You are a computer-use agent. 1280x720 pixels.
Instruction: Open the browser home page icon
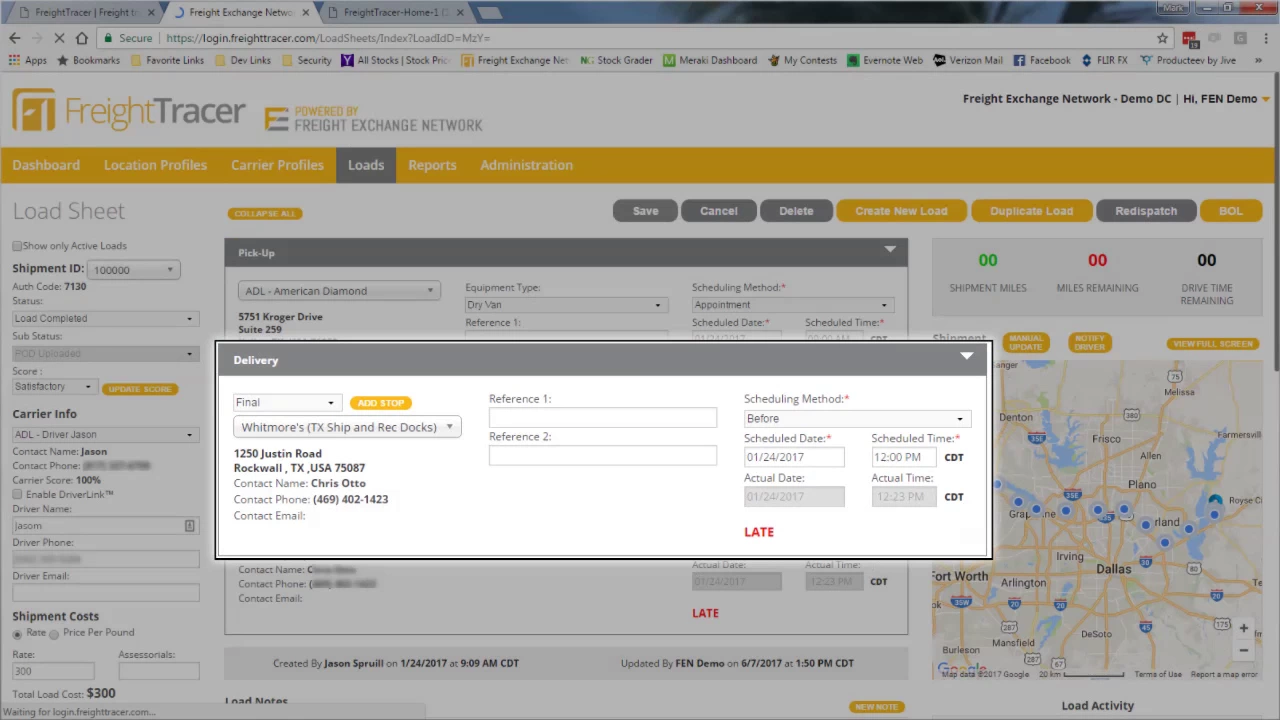click(x=82, y=38)
